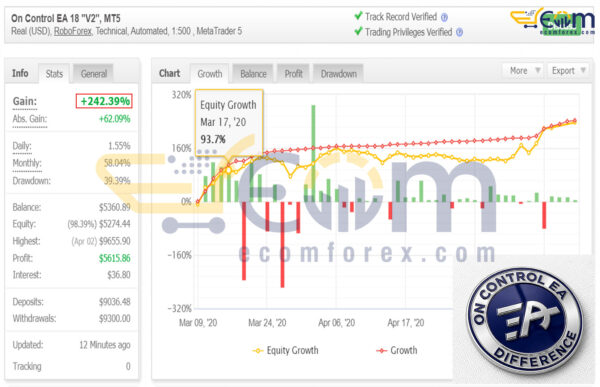Screen dimensions: 600x387
Task: Click the 93.7% Equity Growth tooltip
Action: click(229, 122)
